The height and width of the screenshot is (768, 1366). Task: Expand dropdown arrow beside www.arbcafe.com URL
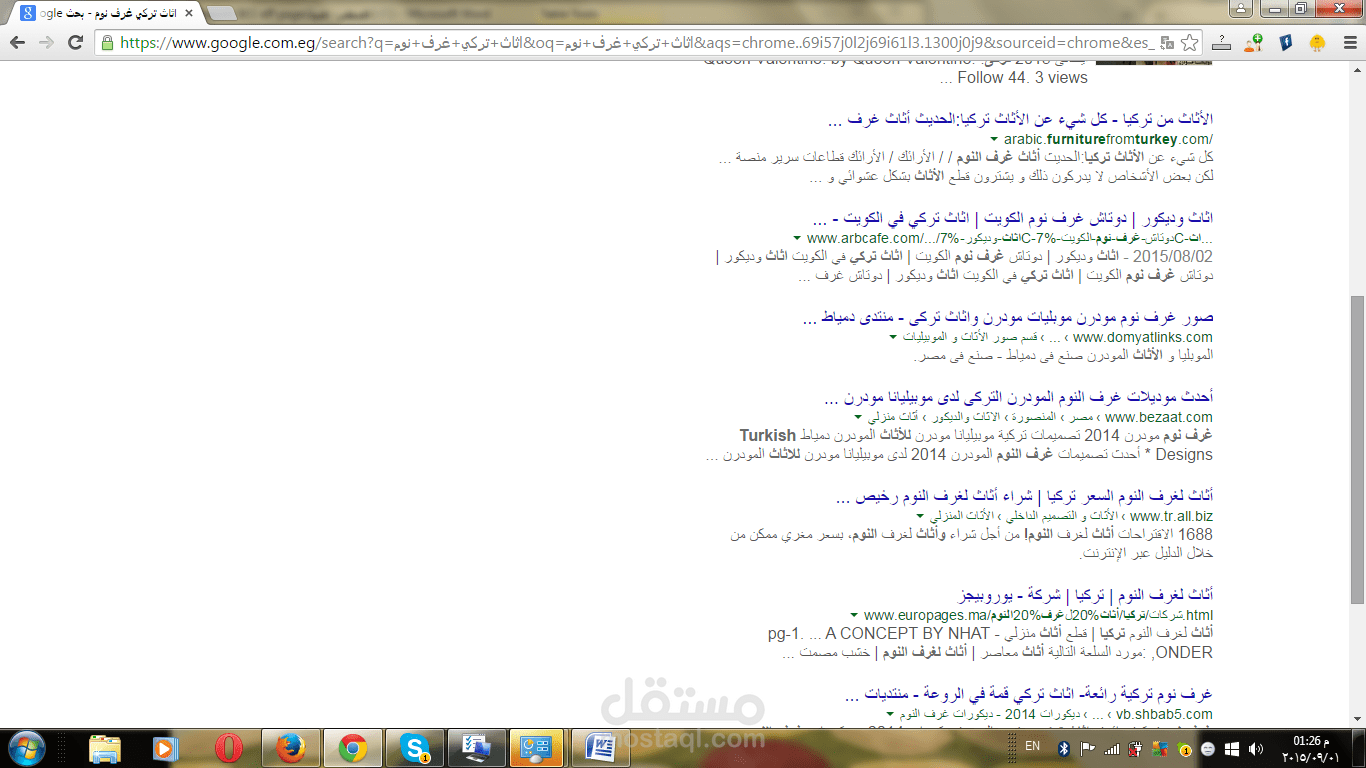click(797, 239)
